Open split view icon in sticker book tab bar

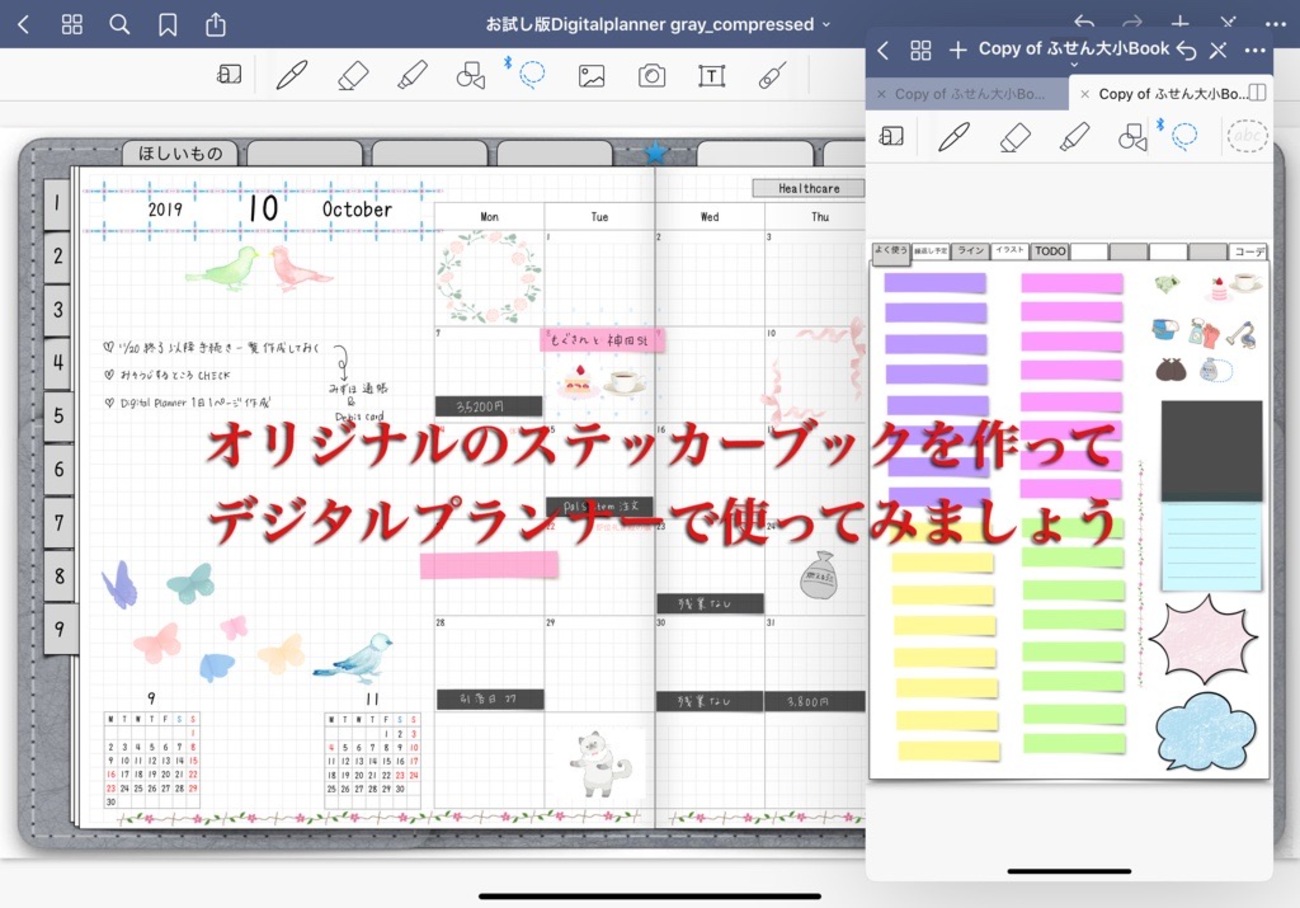coord(1258,93)
